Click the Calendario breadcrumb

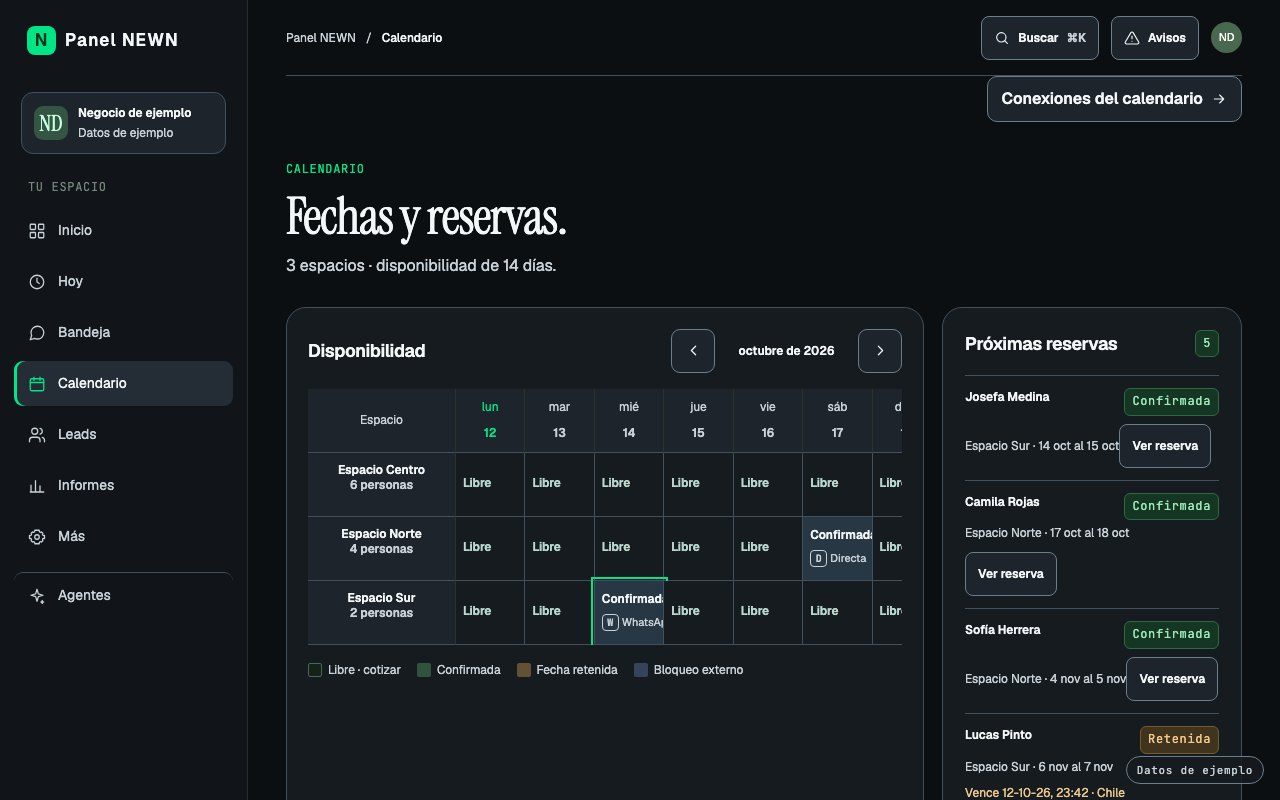[x=412, y=38]
